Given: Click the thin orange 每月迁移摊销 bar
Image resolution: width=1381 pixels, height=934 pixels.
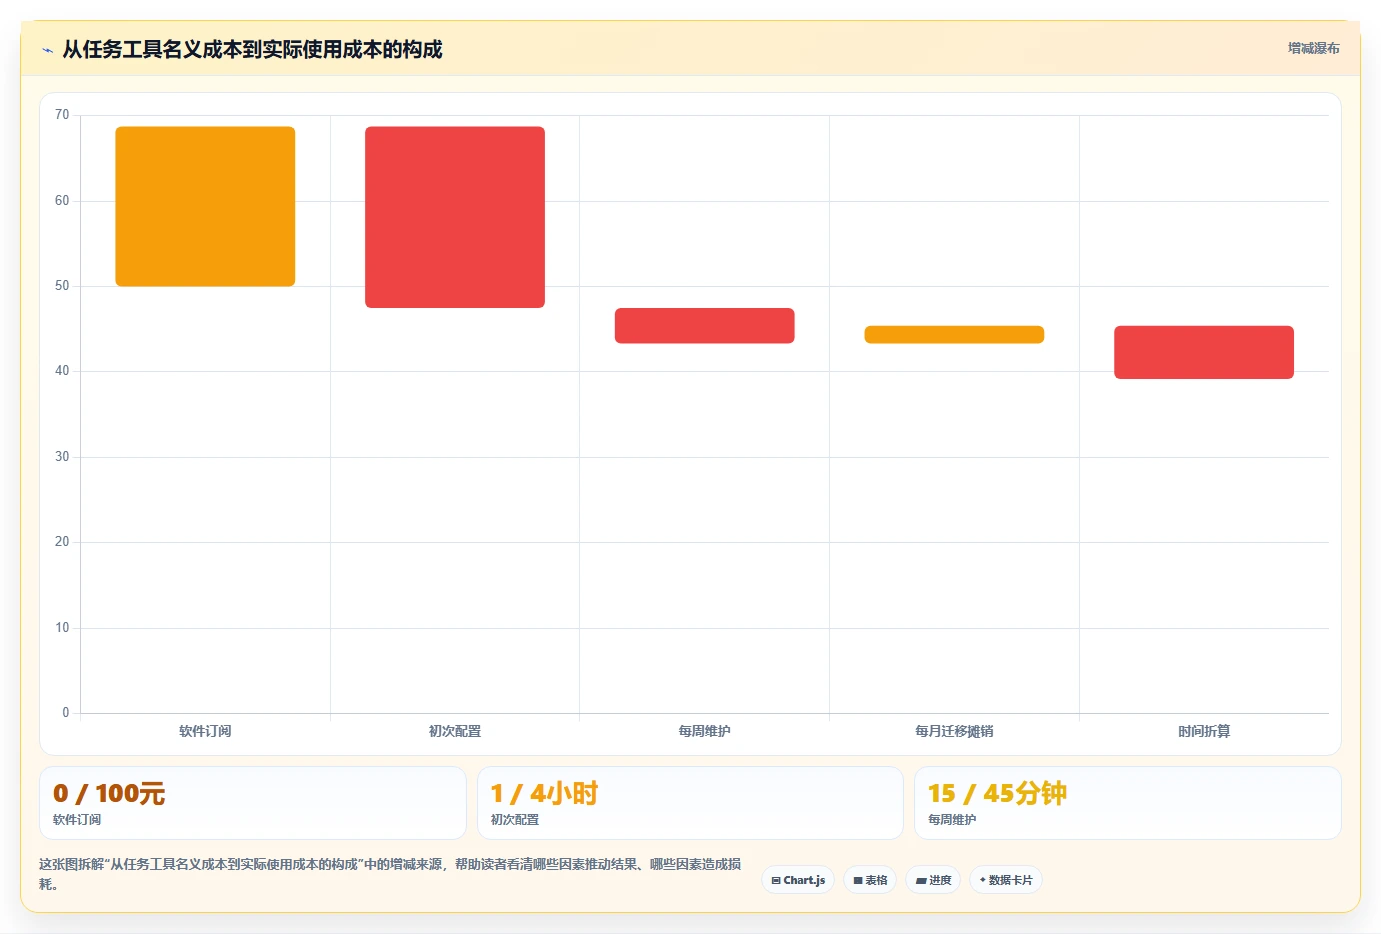Looking at the screenshot, I should pos(954,335).
